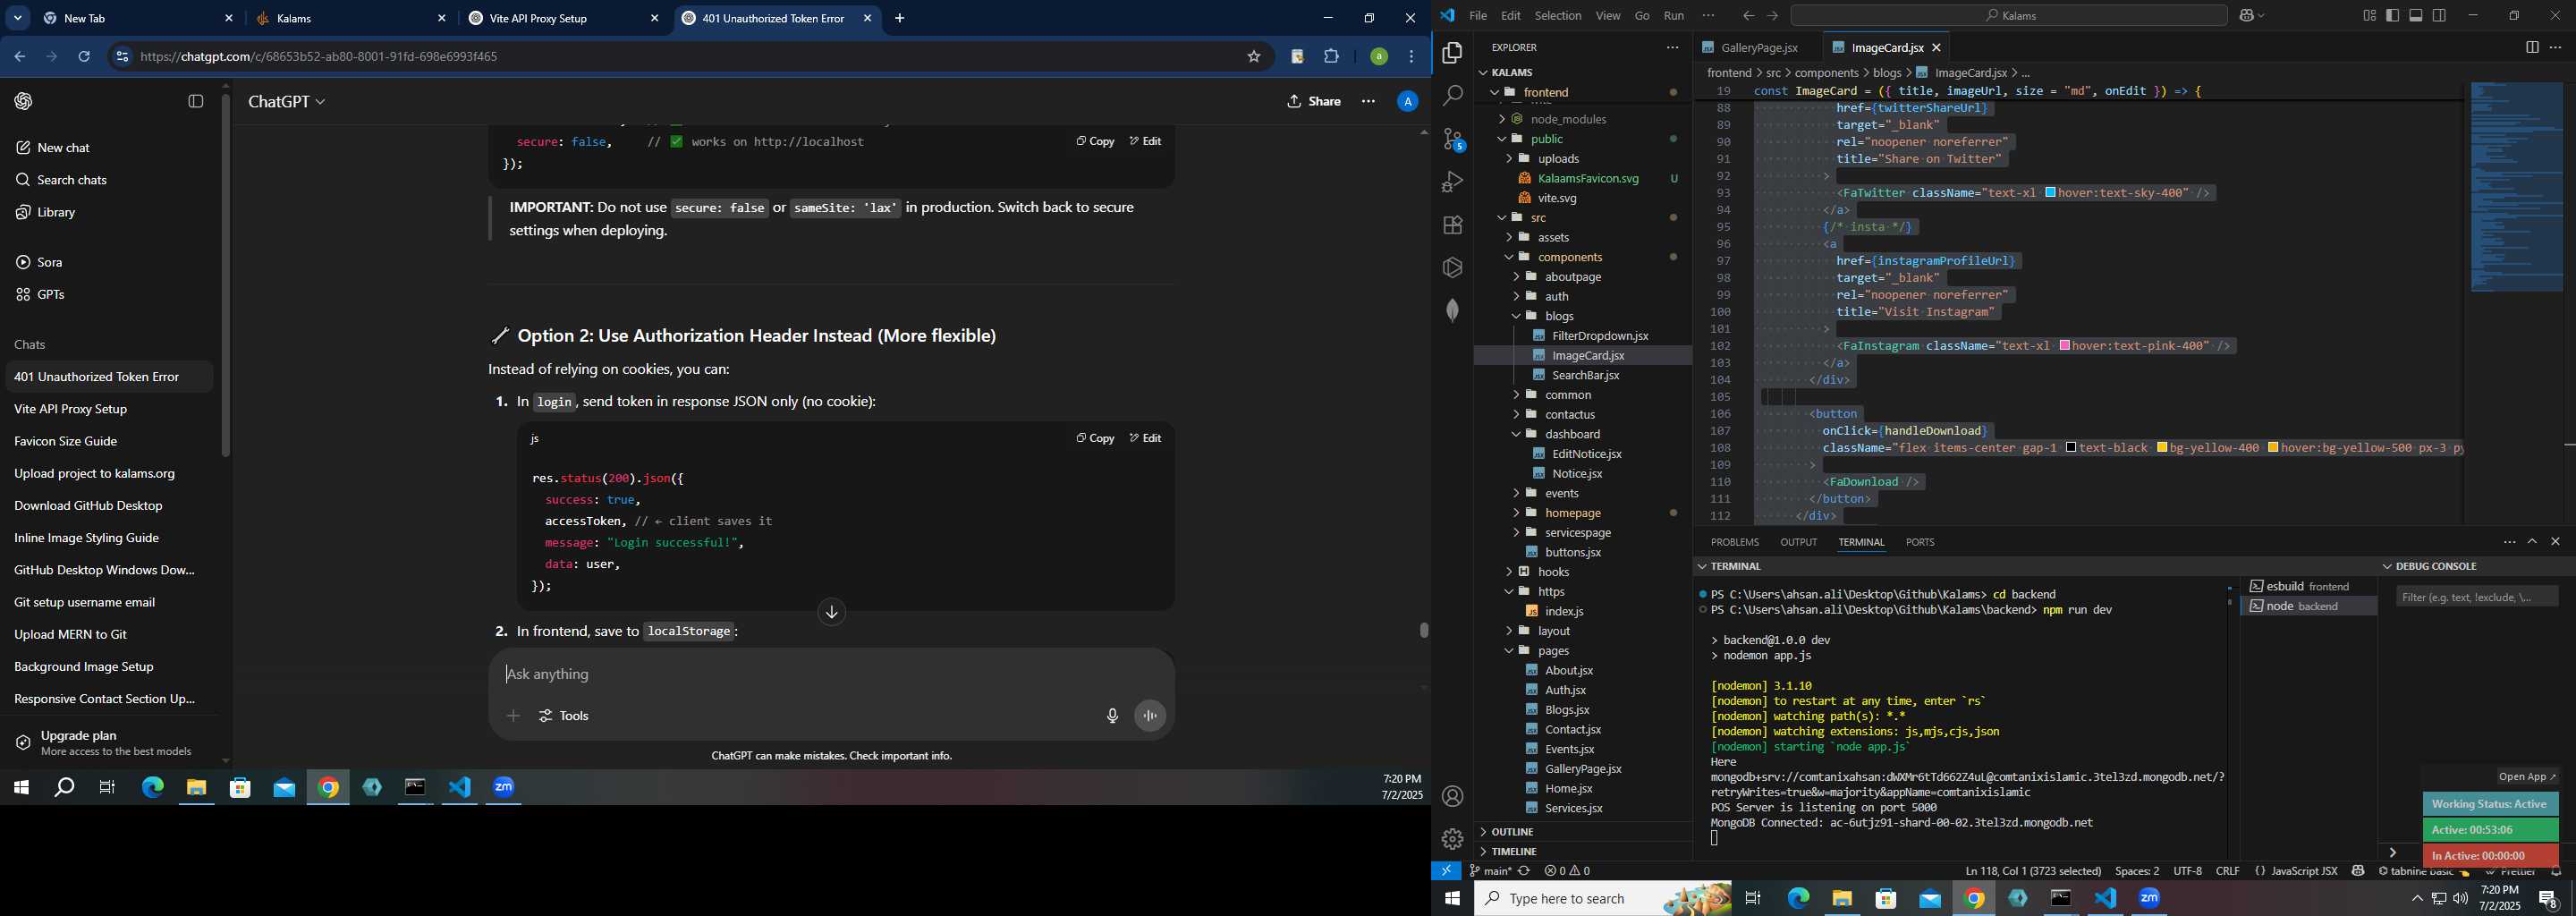Click debug console filter input
2576x916 pixels.
tap(2476, 597)
